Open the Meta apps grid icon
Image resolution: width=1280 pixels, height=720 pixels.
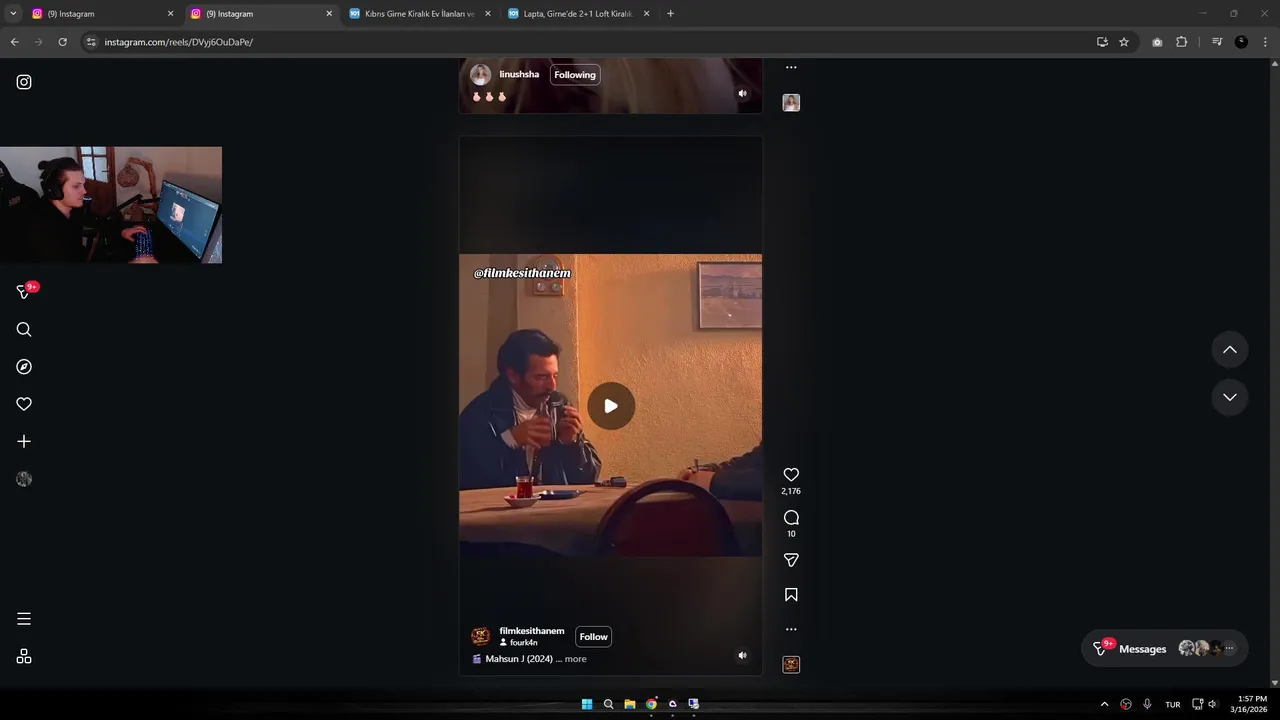click(24, 656)
